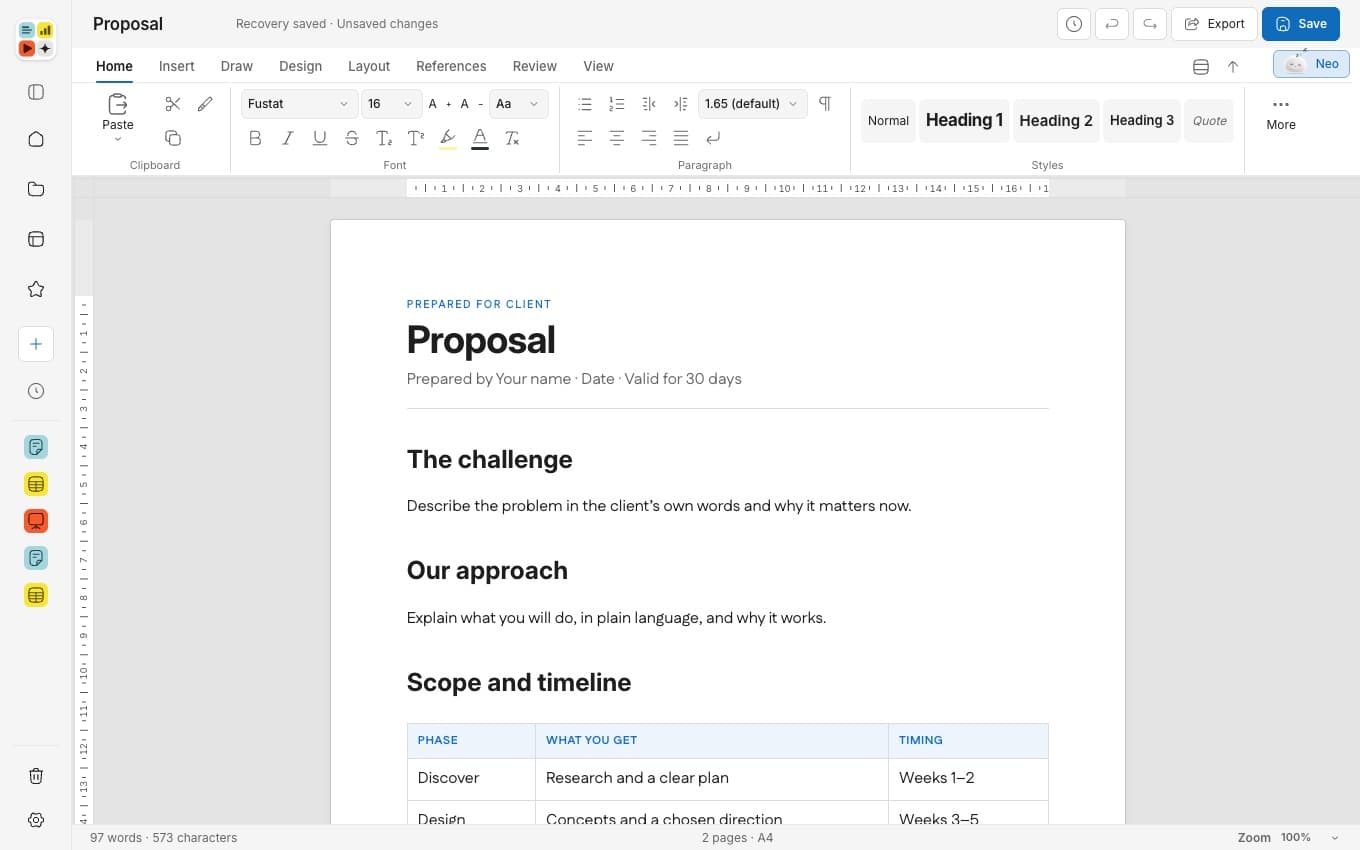Insert a numbered list
1360x850 pixels.
click(617, 104)
